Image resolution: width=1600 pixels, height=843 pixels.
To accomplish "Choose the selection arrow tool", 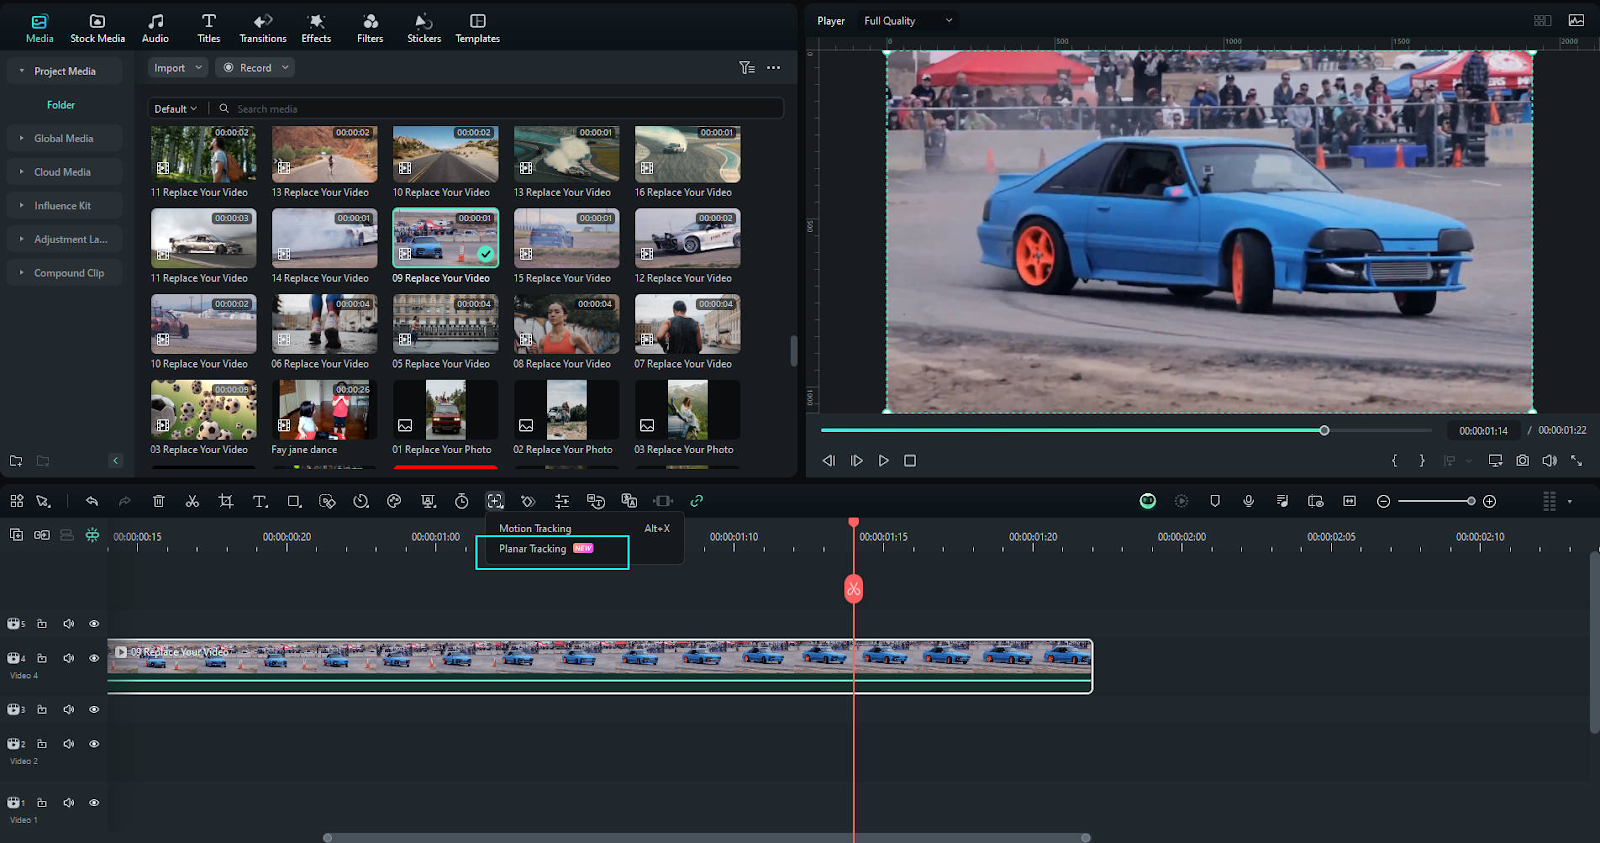I will [x=43, y=501].
